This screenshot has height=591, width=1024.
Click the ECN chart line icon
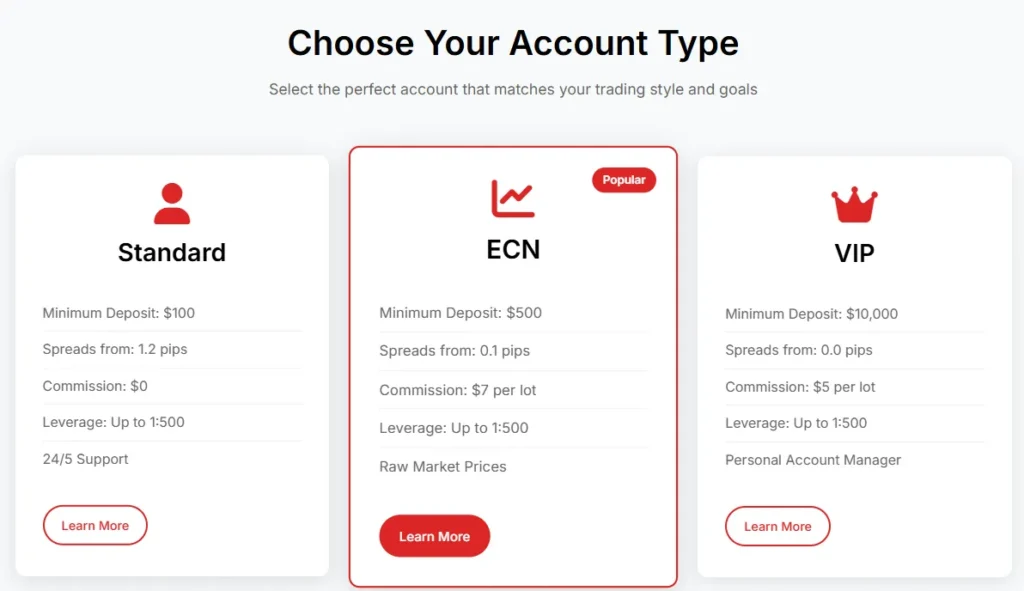click(513, 198)
